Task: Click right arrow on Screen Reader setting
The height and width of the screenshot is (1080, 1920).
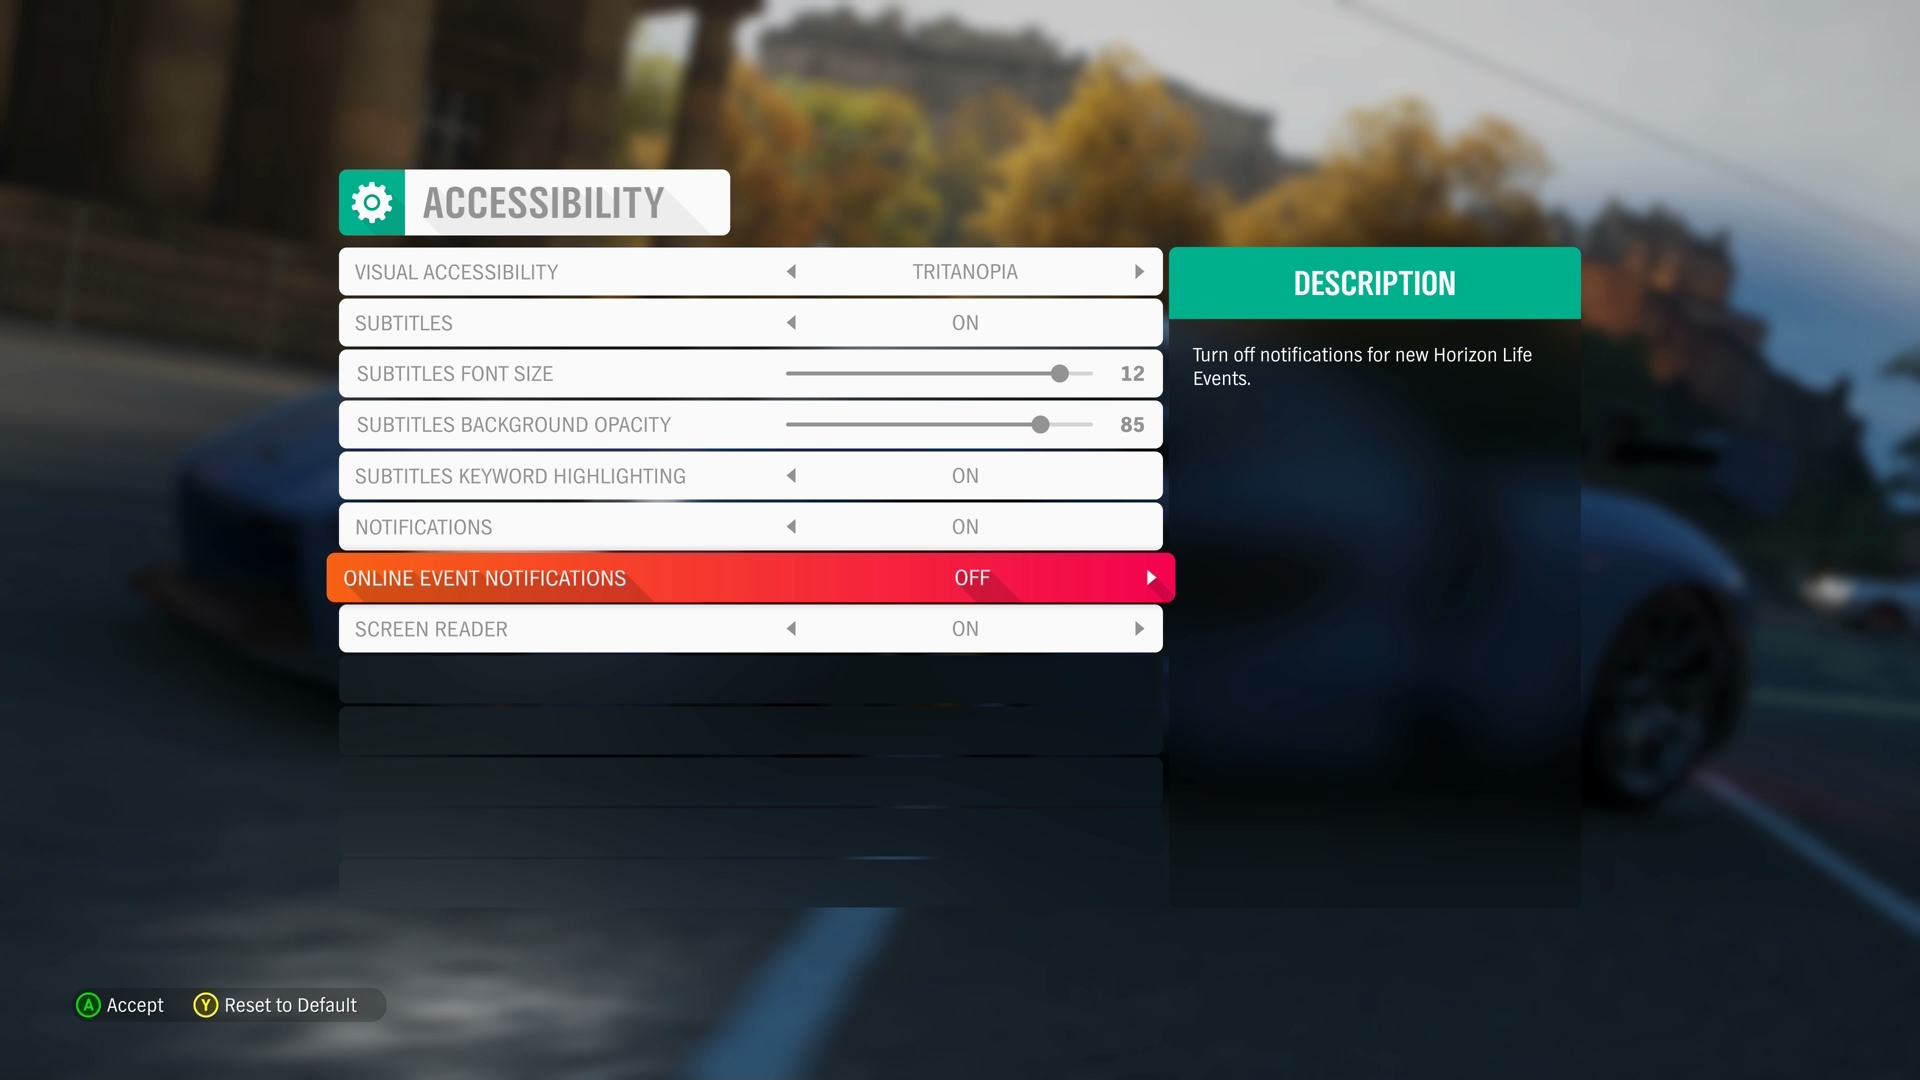Action: click(x=1139, y=628)
